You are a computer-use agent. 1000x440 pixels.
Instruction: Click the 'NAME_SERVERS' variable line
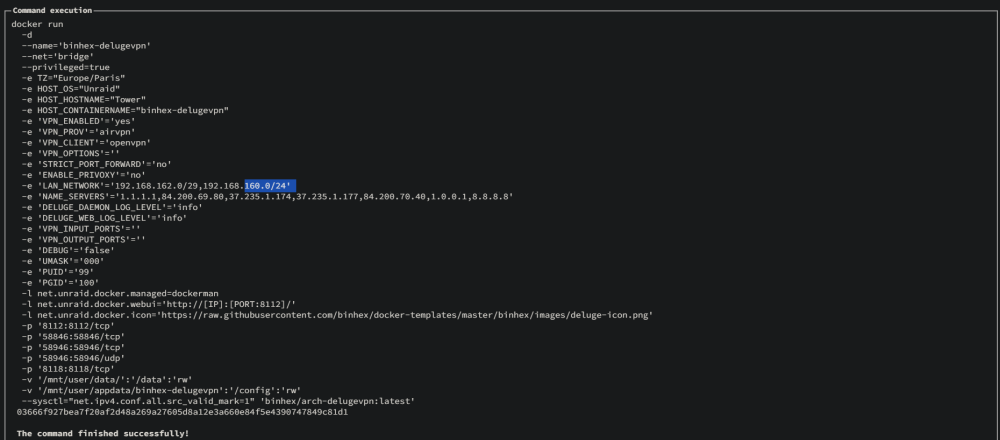tap(267, 197)
